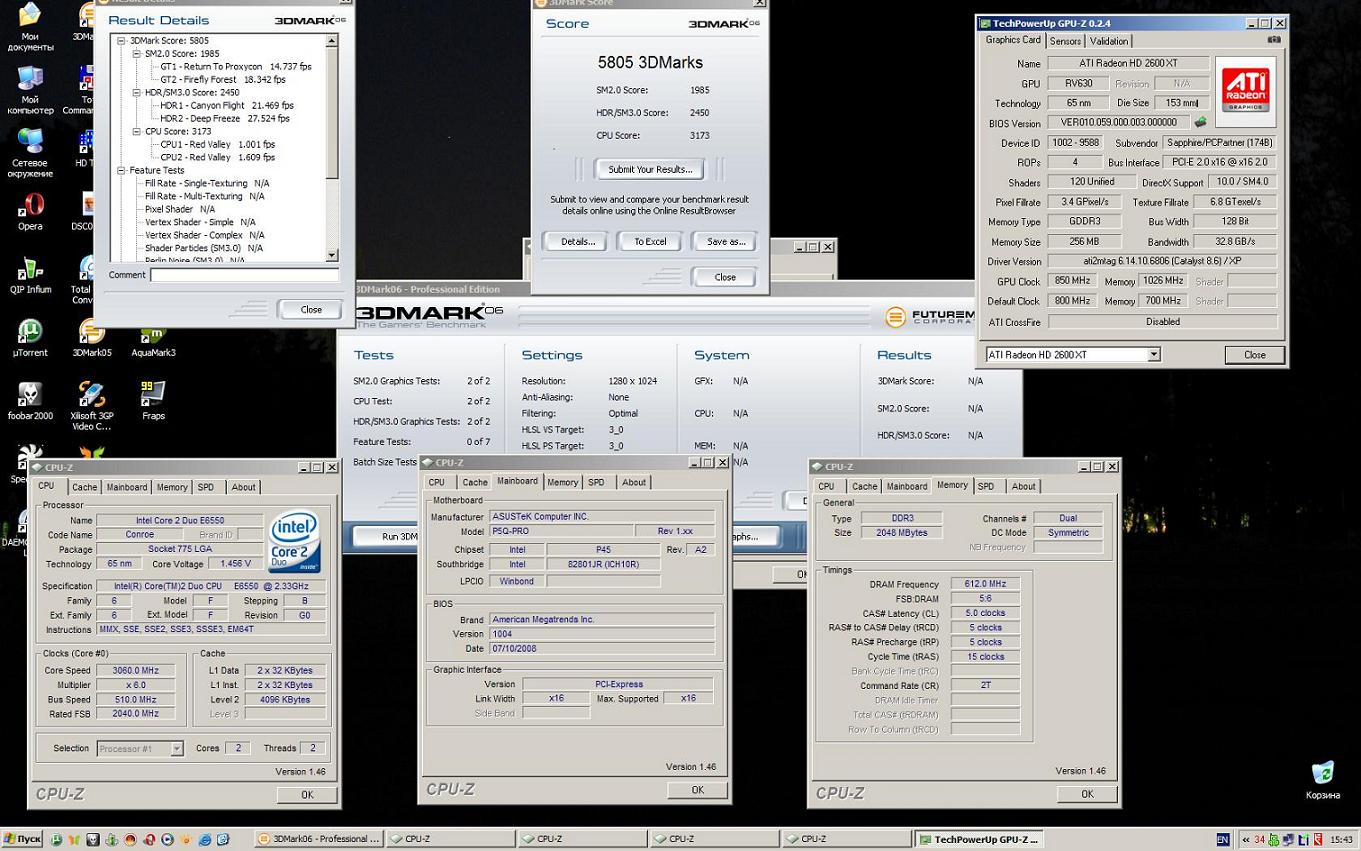
Task: Collapse the Feature Tests tree node
Action: (121, 171)
